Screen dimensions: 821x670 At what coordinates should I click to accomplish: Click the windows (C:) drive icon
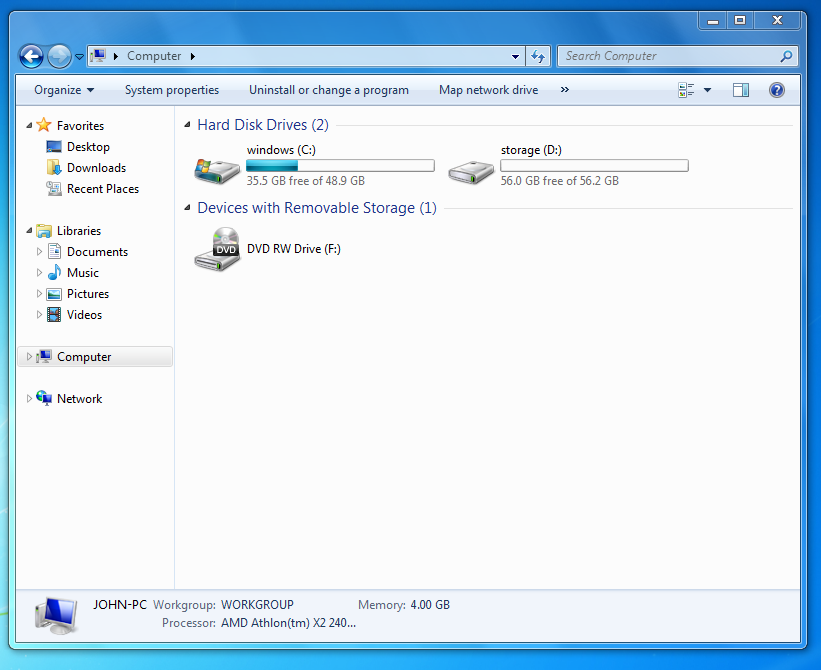click(217, 171)
